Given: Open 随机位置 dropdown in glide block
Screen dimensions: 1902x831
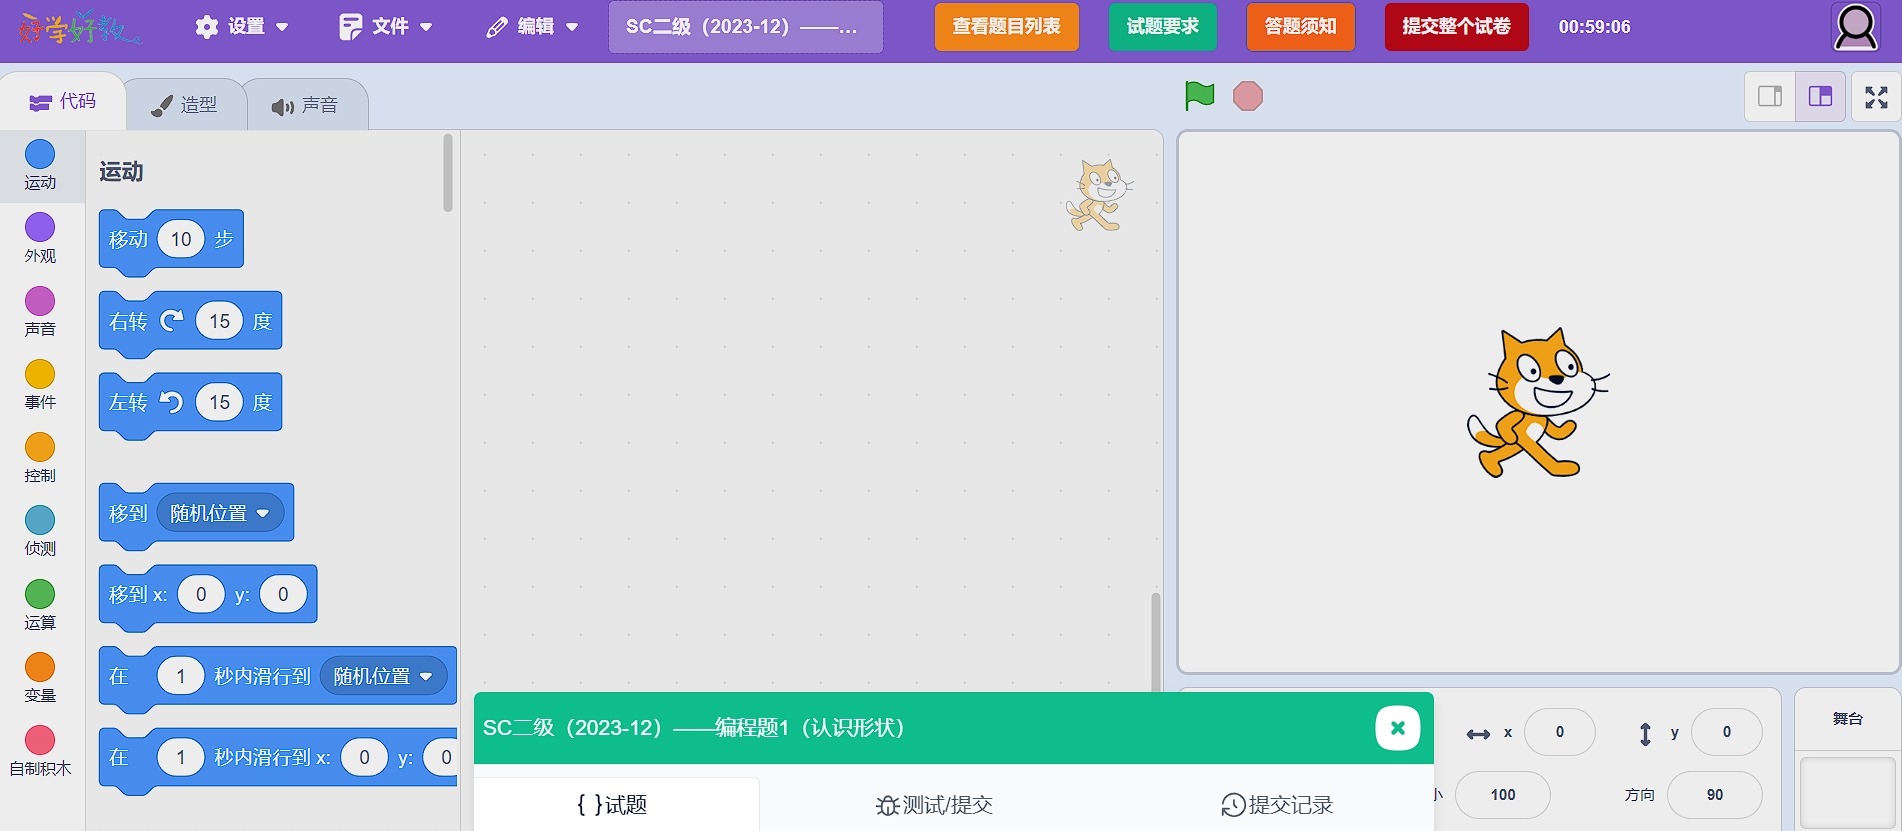Looking at the screenshot, I should 383,676.
